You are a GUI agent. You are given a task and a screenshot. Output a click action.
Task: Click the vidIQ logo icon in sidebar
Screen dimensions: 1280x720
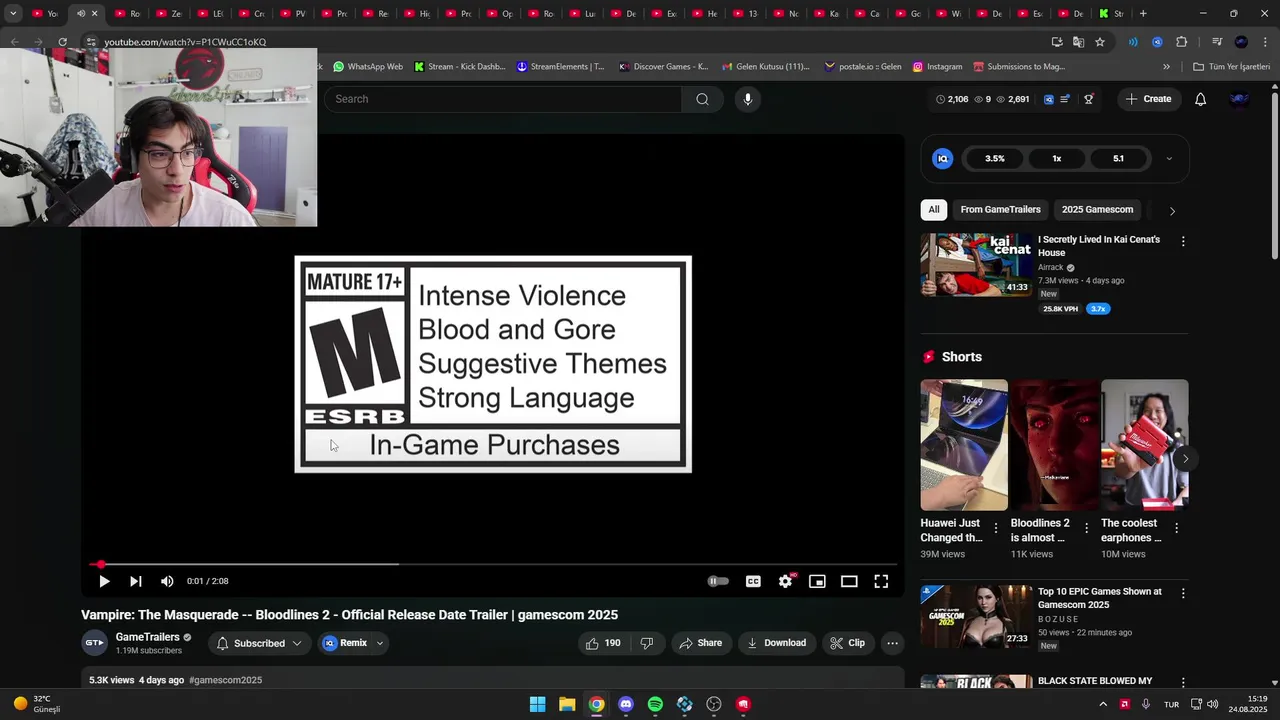point(942,158)
